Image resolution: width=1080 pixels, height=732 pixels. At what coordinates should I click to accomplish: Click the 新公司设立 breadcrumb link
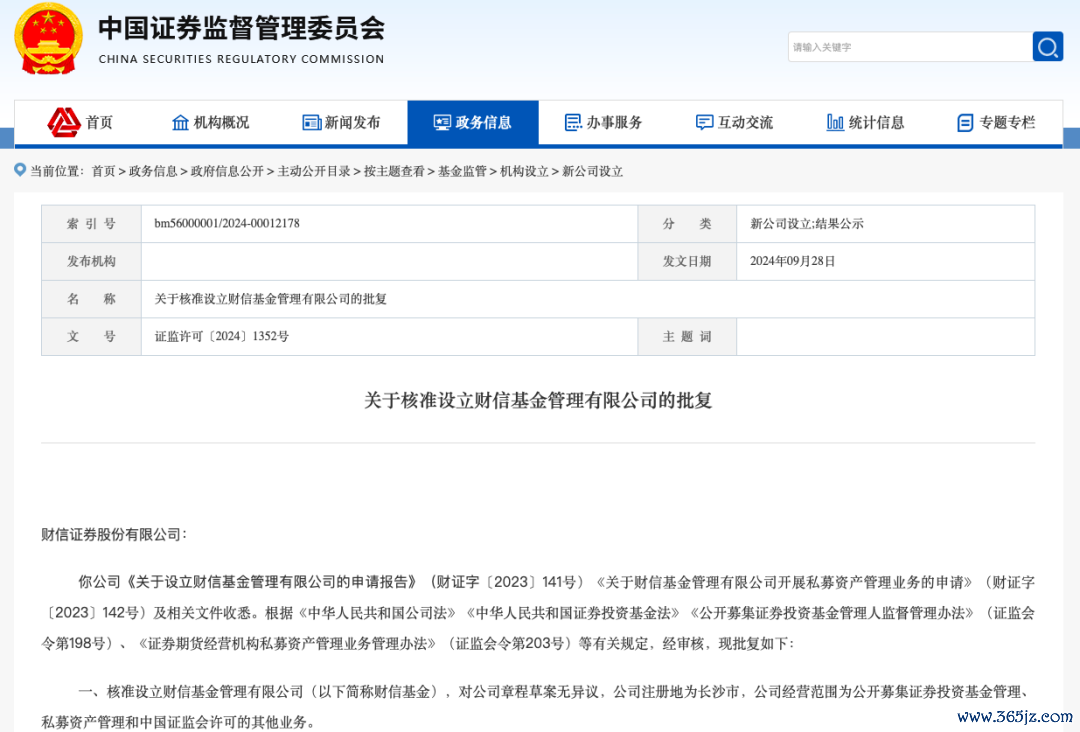click(592, 171)
